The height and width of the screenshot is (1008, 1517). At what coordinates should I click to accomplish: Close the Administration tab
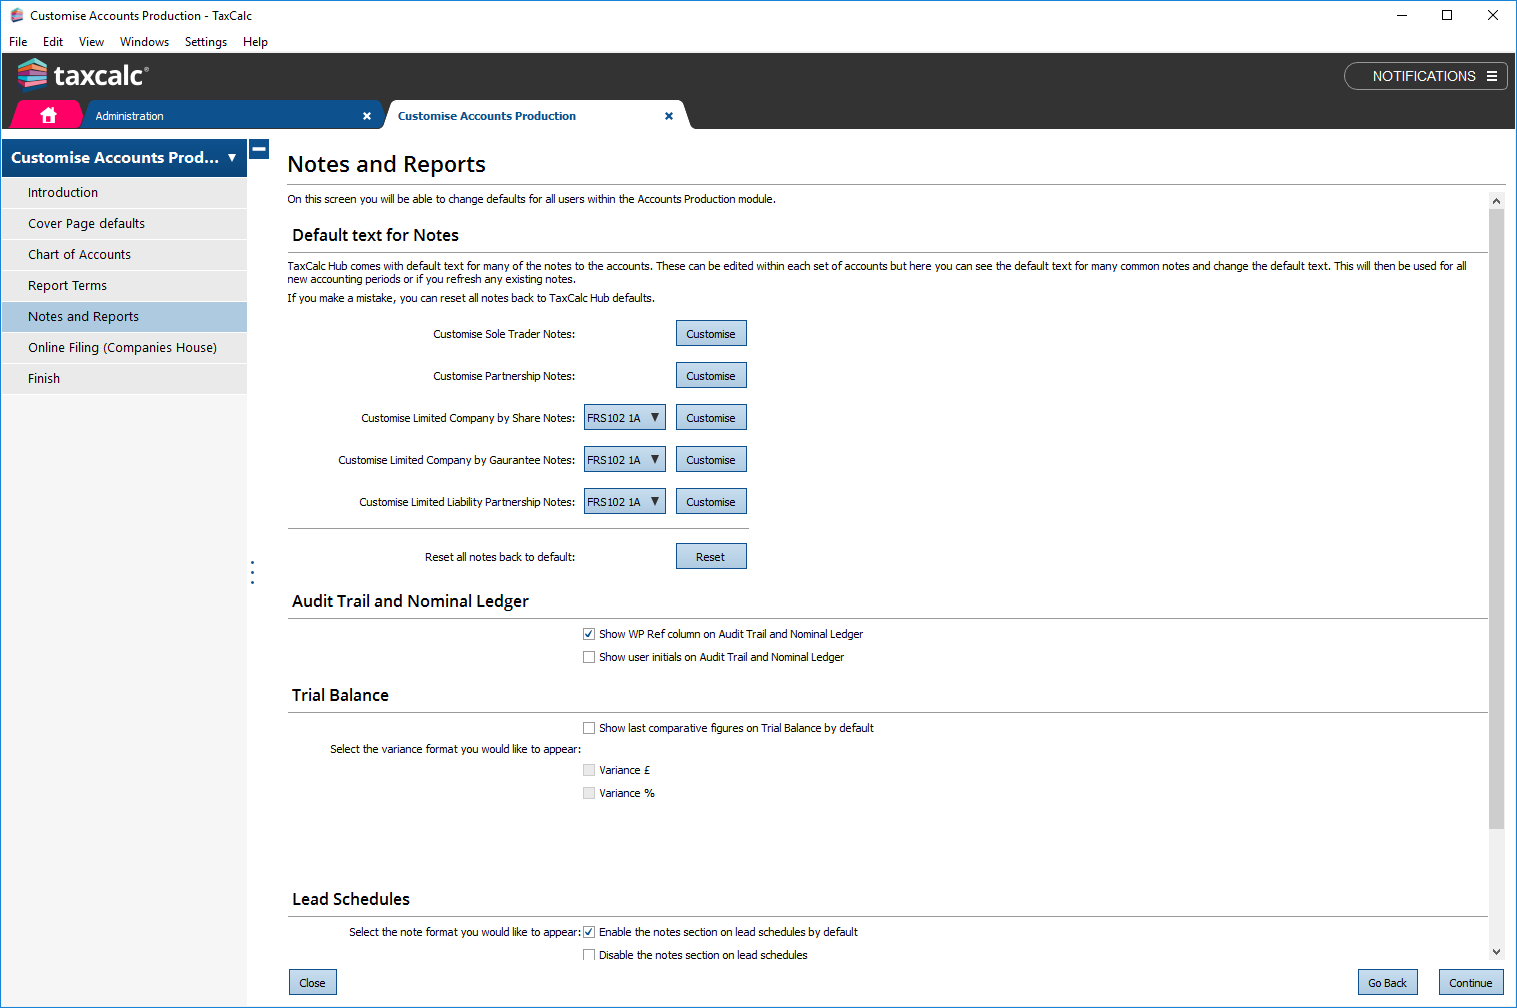pos(367,116)
